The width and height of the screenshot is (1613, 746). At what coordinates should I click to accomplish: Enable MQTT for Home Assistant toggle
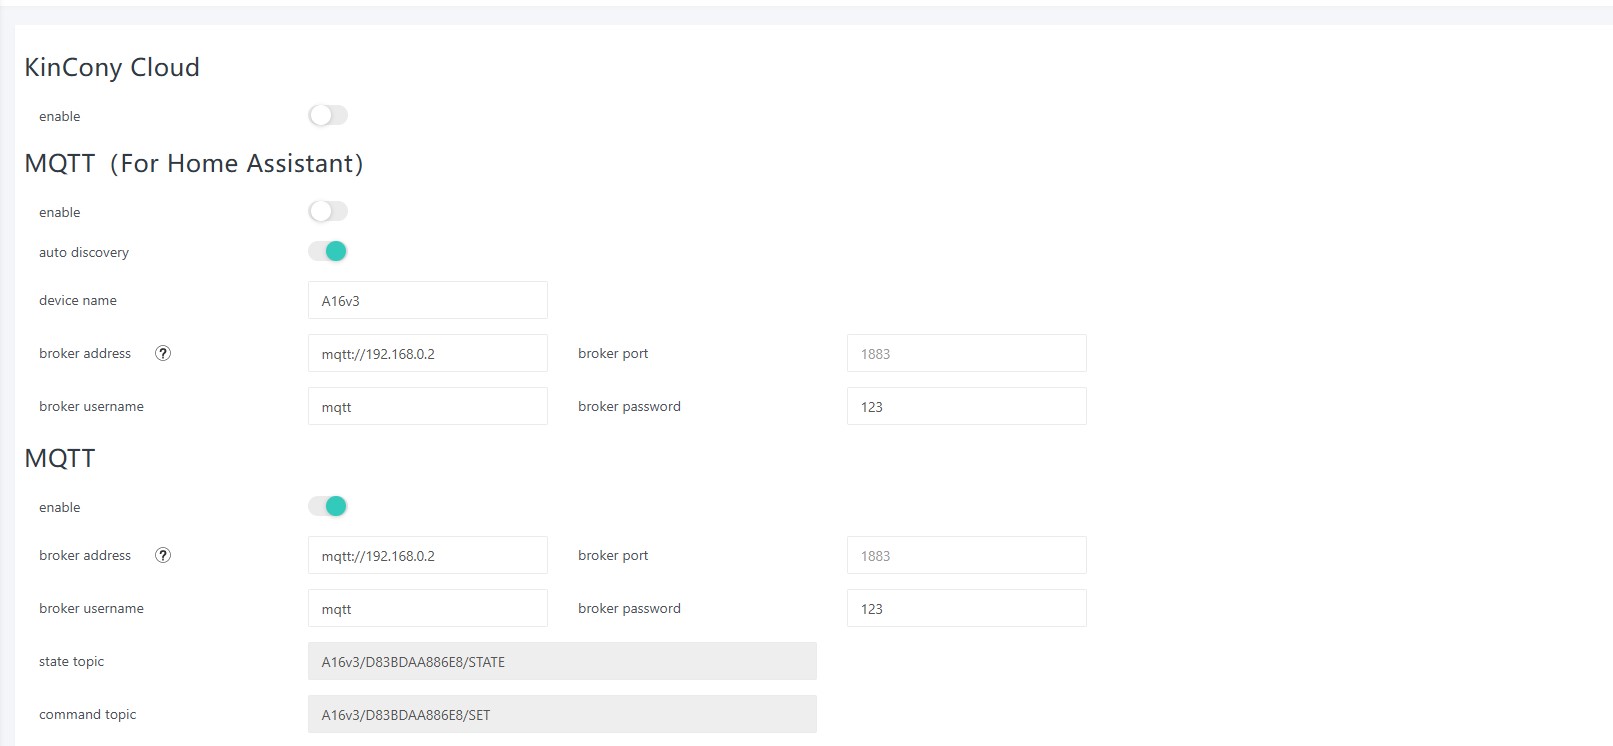[x=328, y=212]
